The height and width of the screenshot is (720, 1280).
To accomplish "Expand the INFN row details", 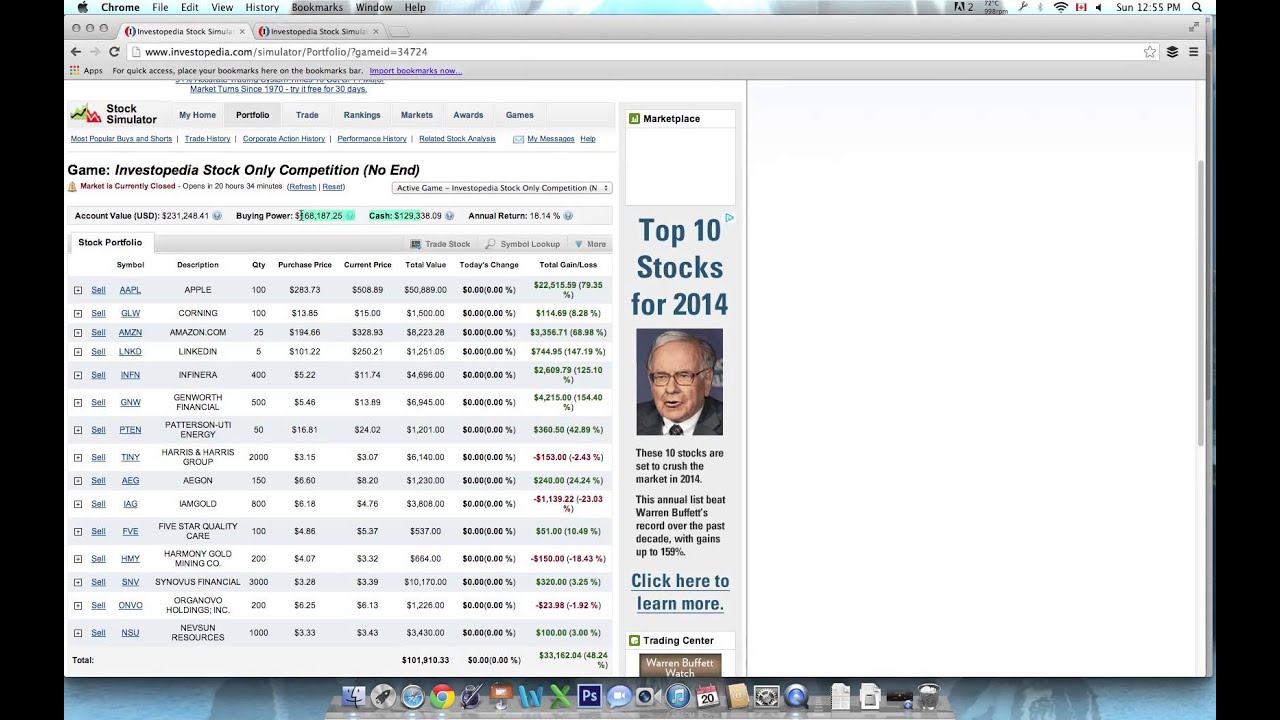I will (x=77, y=375).
